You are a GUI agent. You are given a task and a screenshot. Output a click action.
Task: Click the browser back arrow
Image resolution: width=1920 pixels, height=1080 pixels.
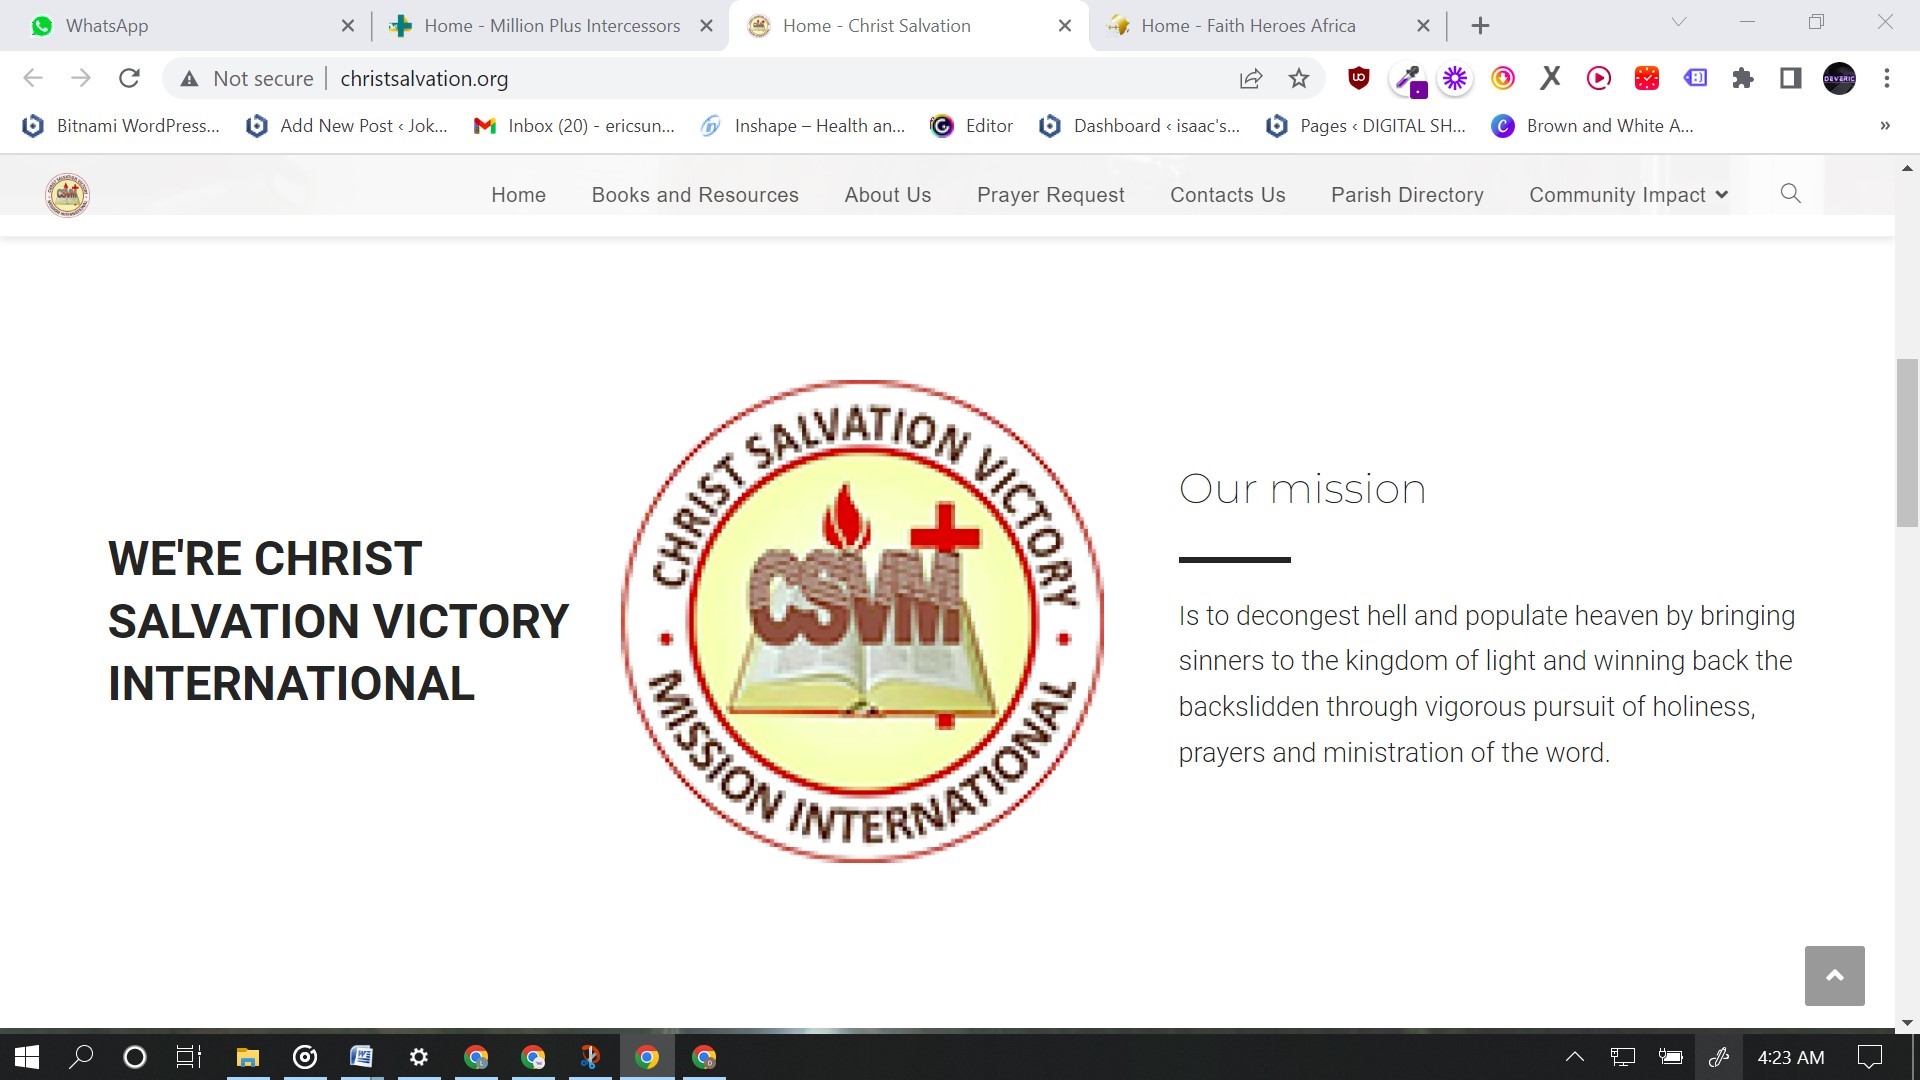(33, 78)
